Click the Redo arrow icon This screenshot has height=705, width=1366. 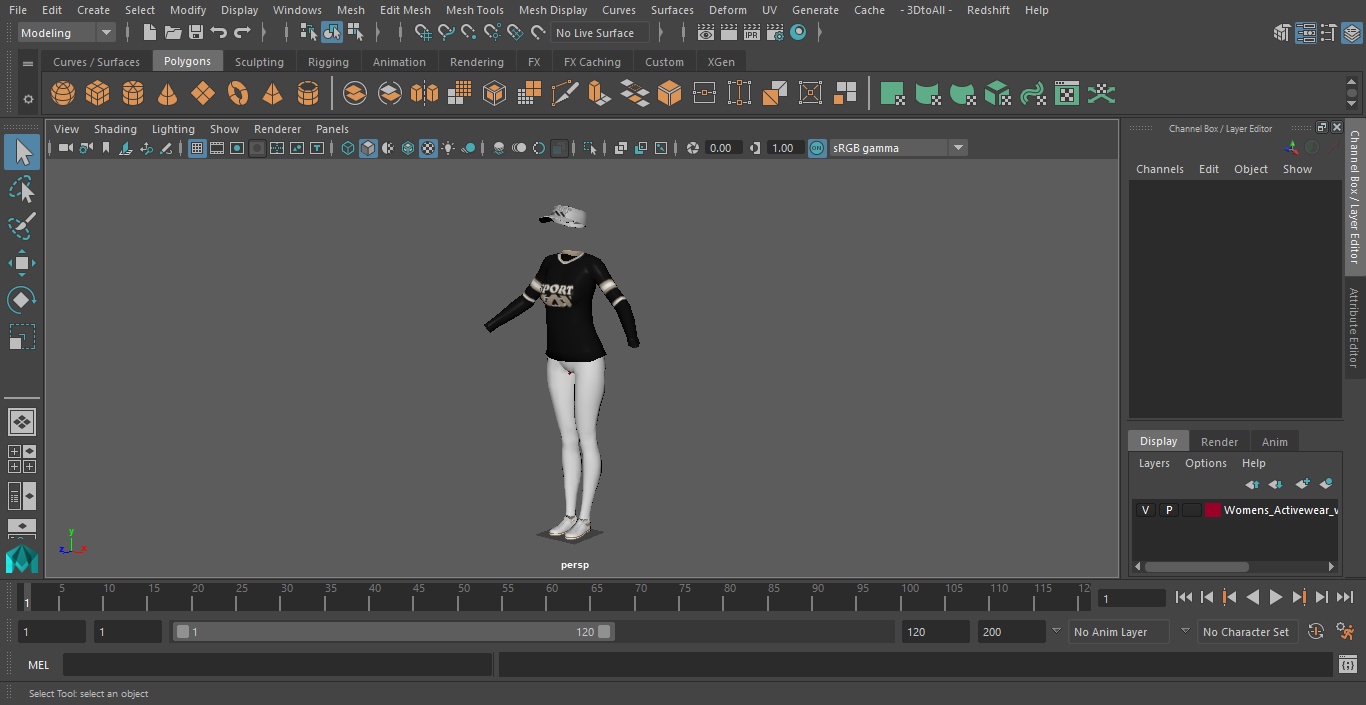click(242, 33)
